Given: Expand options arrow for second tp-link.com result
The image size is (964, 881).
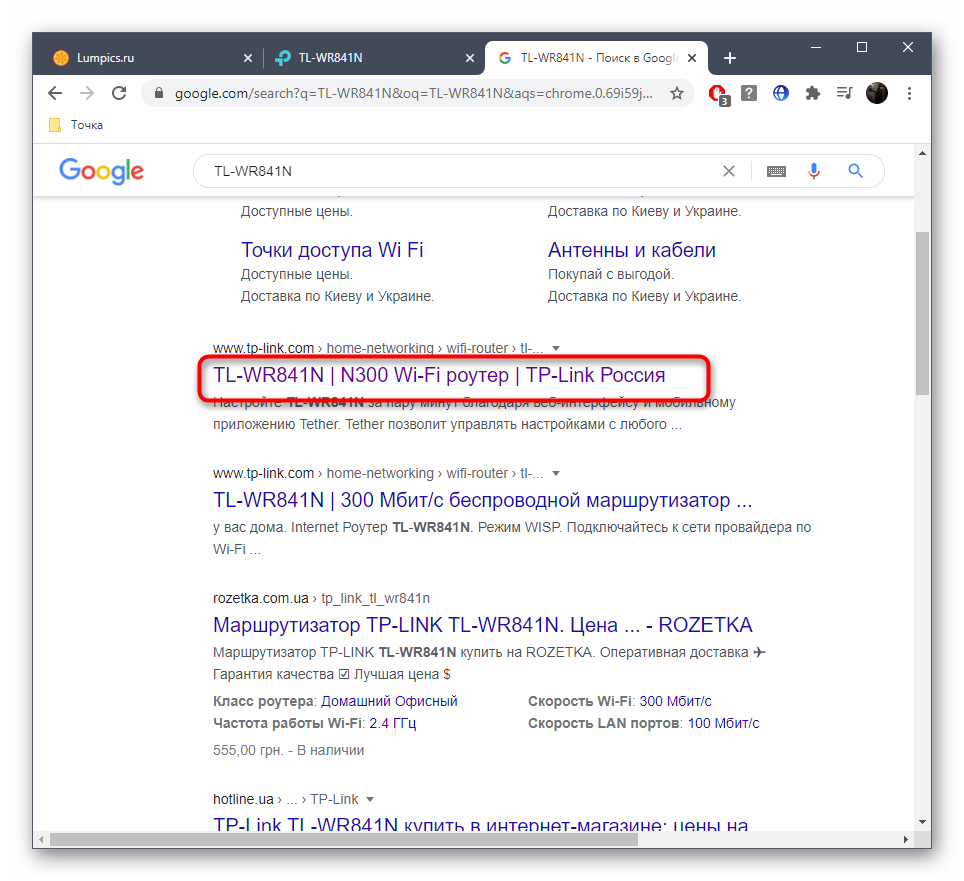Looking at the screenshot, I should tap(556, 473).
